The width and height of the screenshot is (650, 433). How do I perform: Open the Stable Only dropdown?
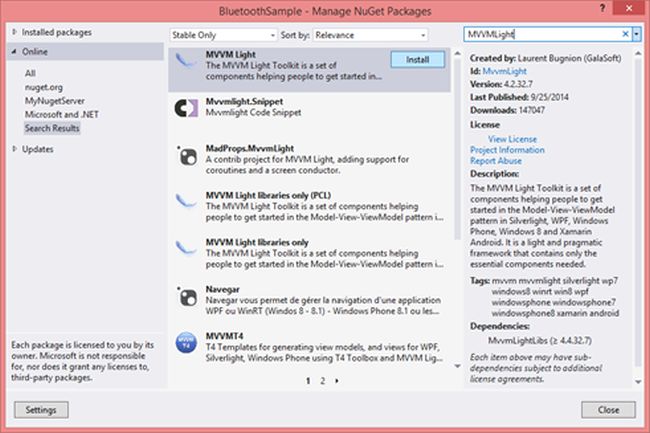pyautogui.click(x=224, y=35)
